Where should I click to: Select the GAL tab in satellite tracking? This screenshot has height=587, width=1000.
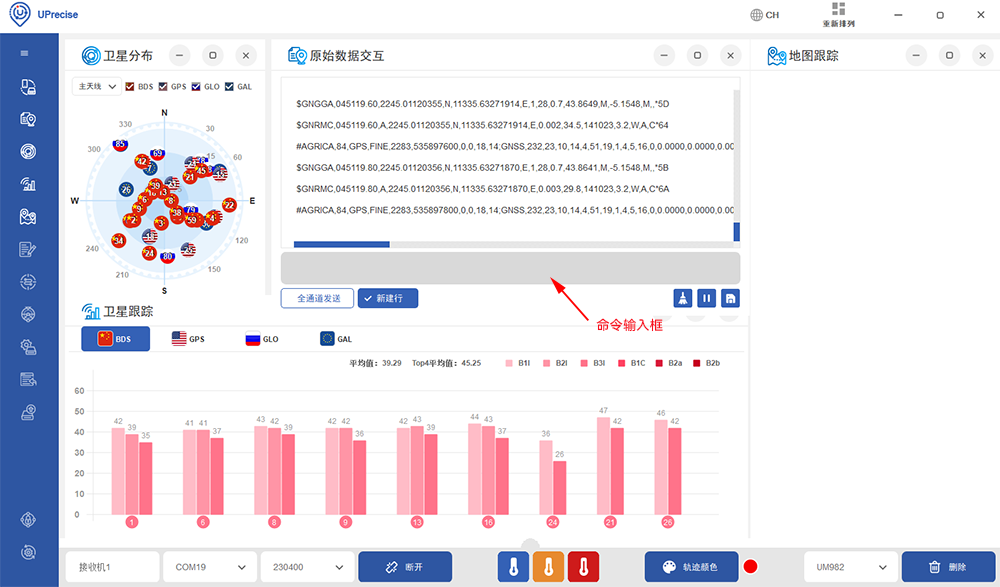point(336,339)
